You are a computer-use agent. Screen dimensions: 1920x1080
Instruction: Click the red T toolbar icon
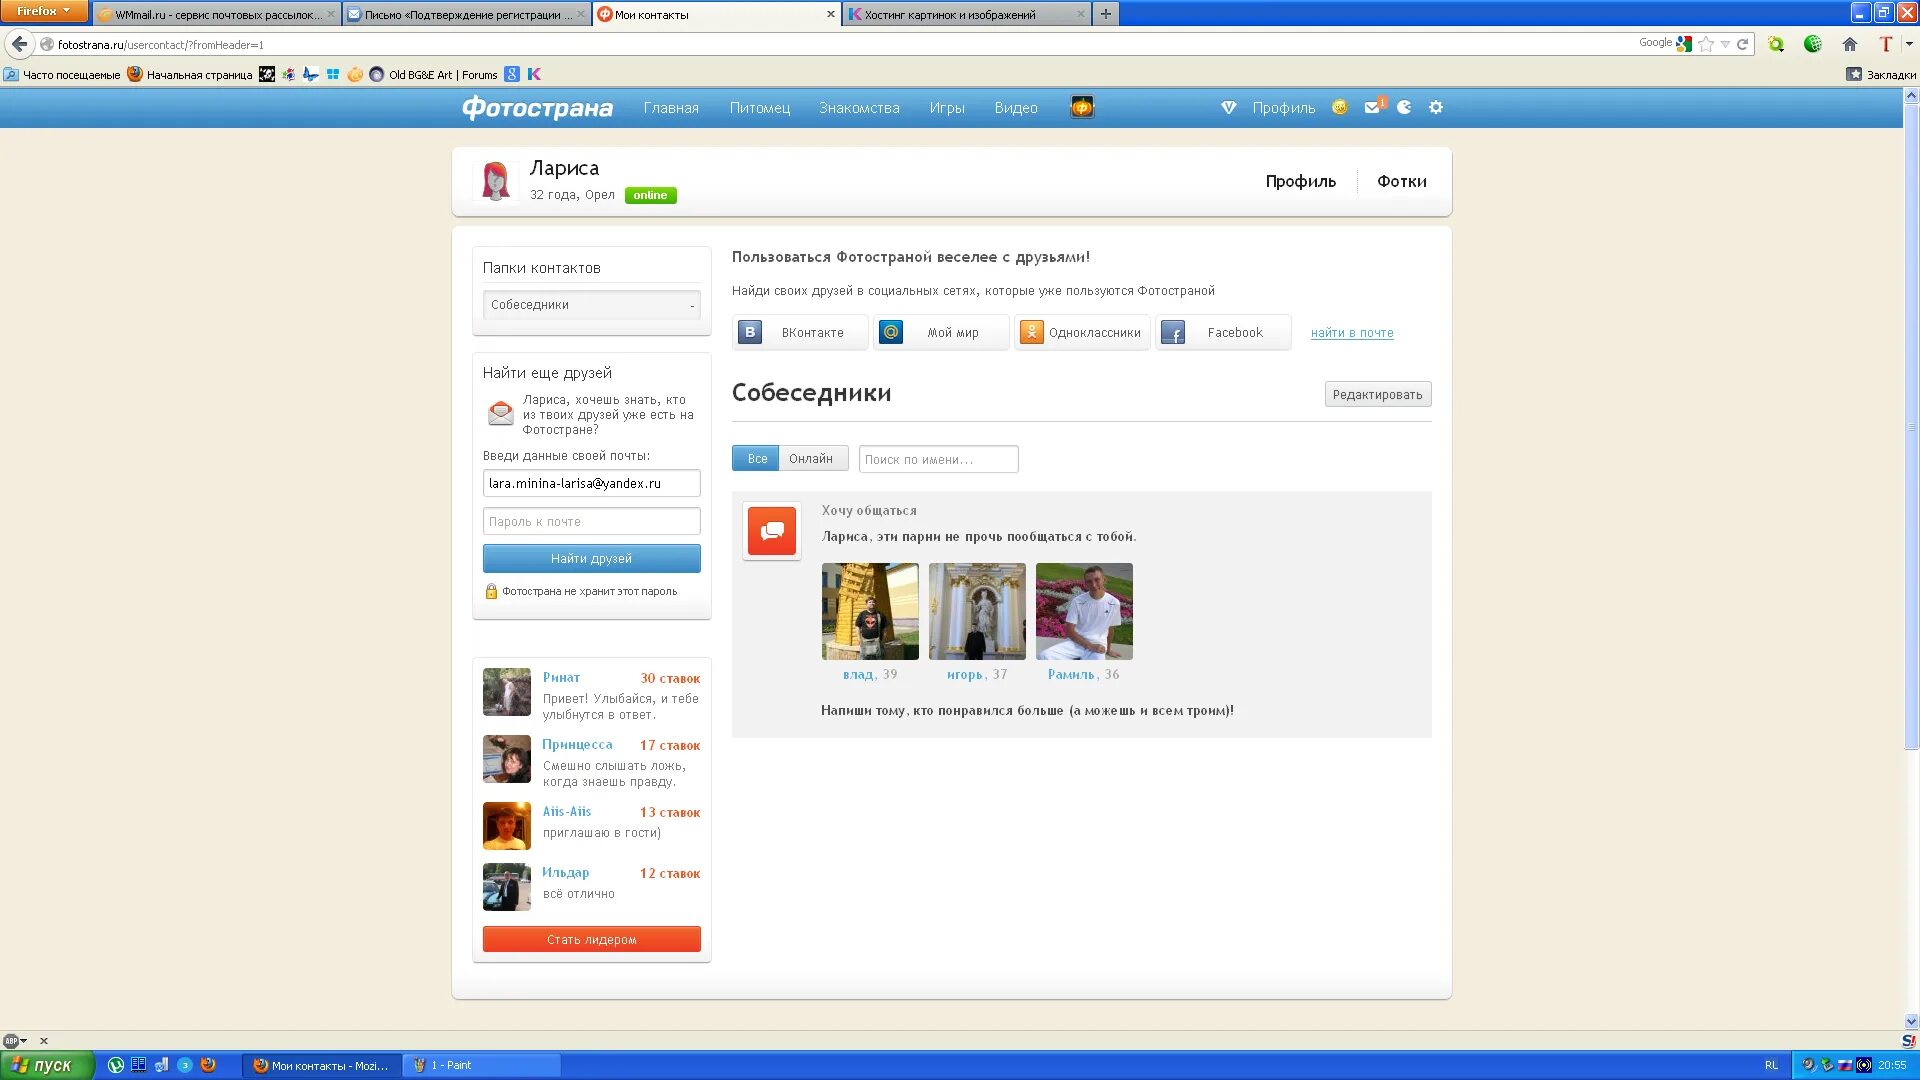[1886, 44]
